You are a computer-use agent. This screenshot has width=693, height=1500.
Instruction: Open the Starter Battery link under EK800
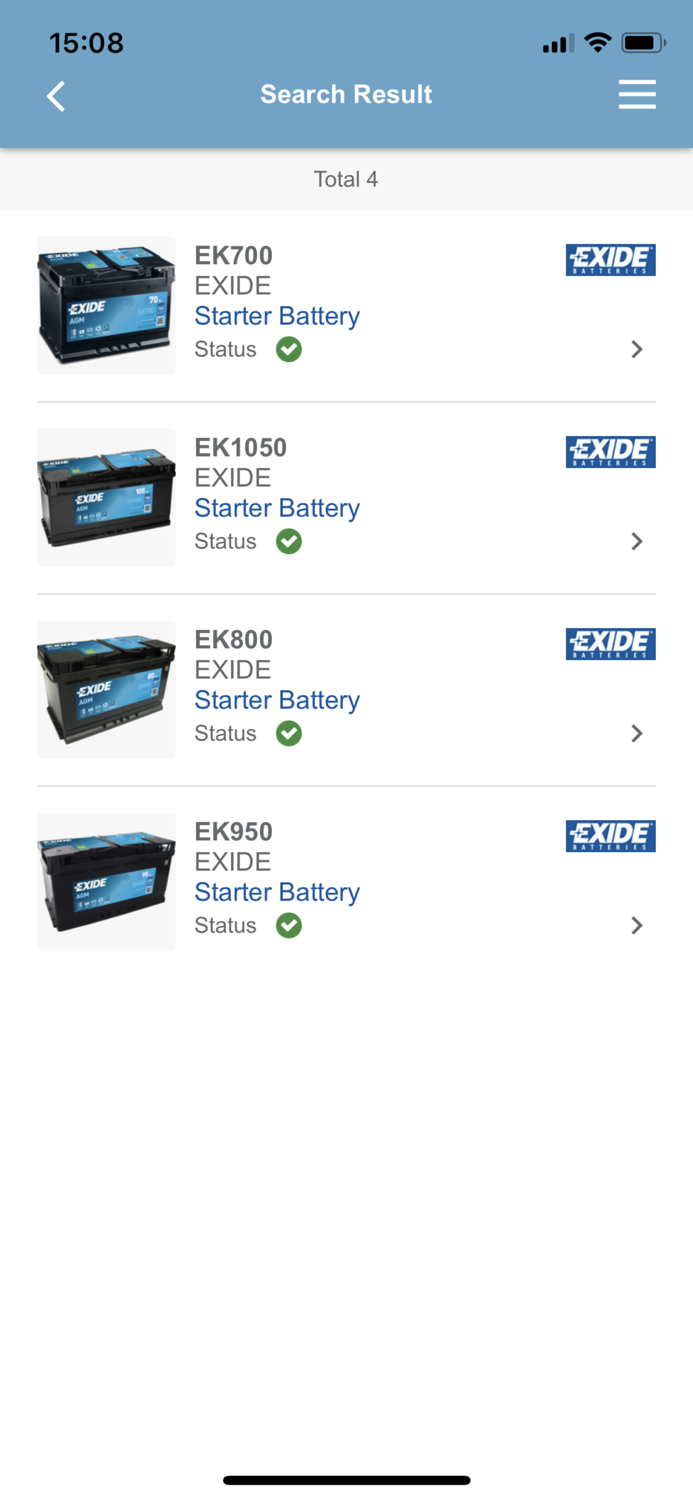pyautogui.click(x=276, y=700)
